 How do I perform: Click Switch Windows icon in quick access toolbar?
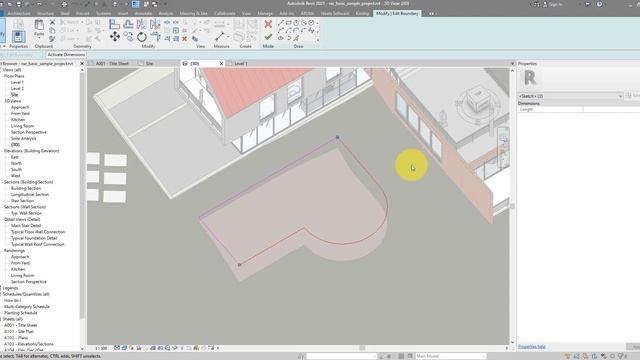pyautogui.click(x=155, y=4)
